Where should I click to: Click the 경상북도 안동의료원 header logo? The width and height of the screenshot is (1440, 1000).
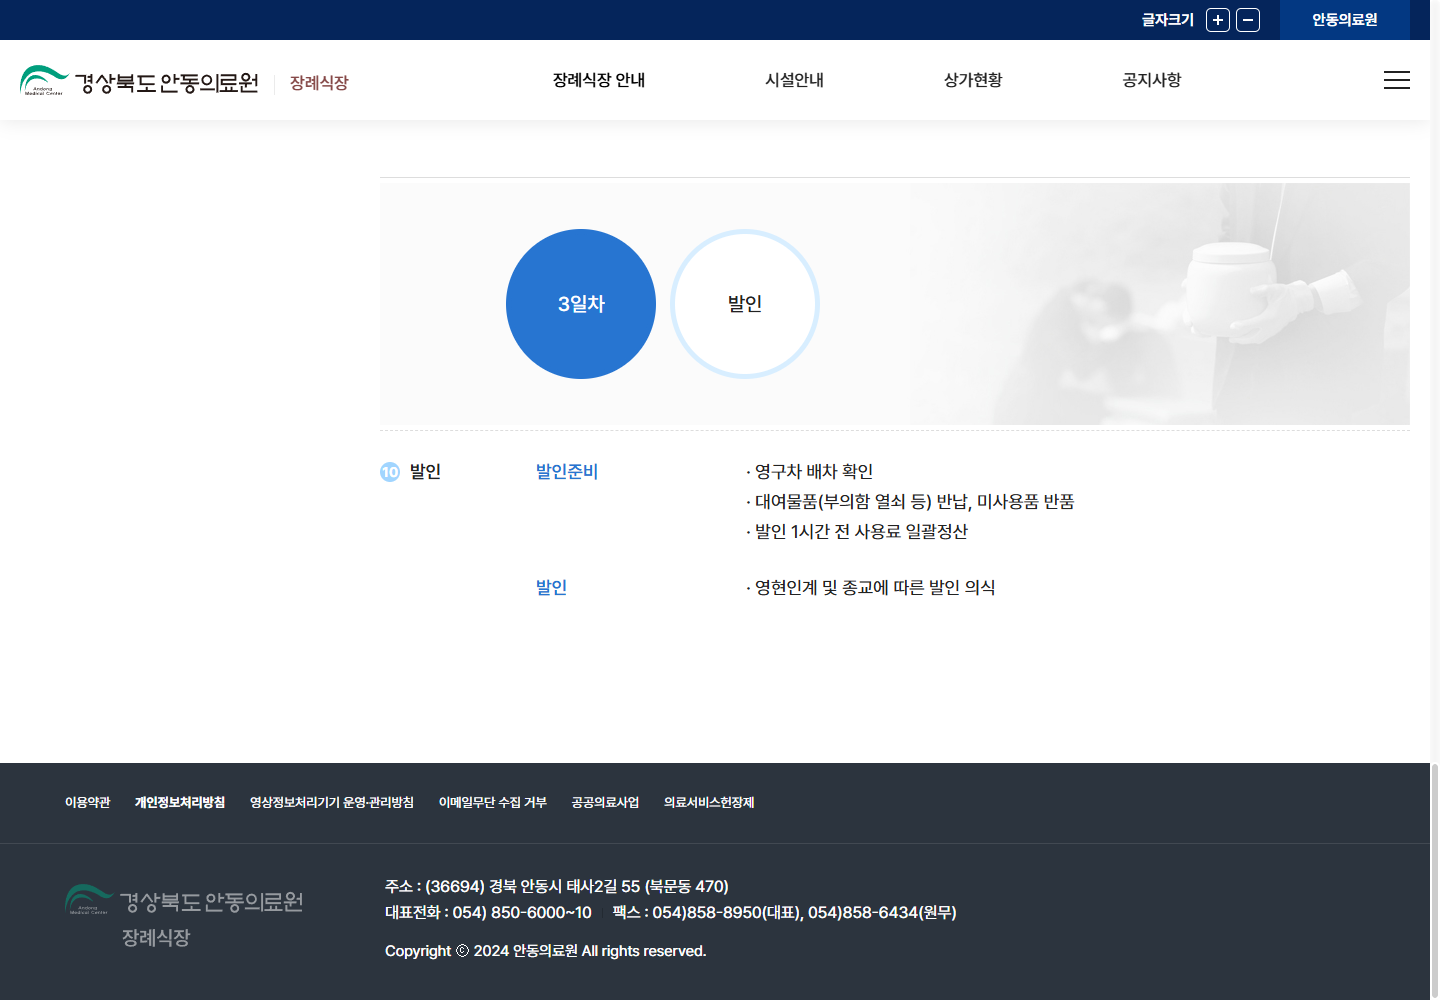[x=139, y=81]
